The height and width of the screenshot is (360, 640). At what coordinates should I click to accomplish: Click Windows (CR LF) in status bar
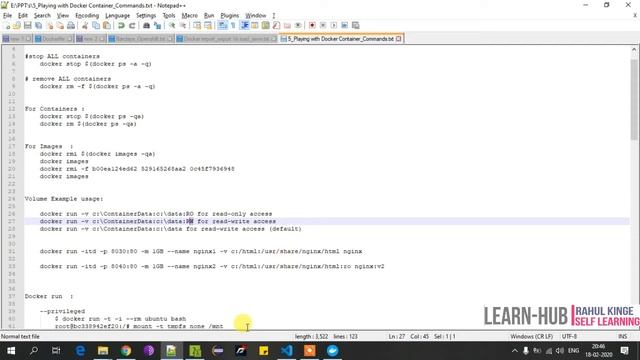point(531,337)
